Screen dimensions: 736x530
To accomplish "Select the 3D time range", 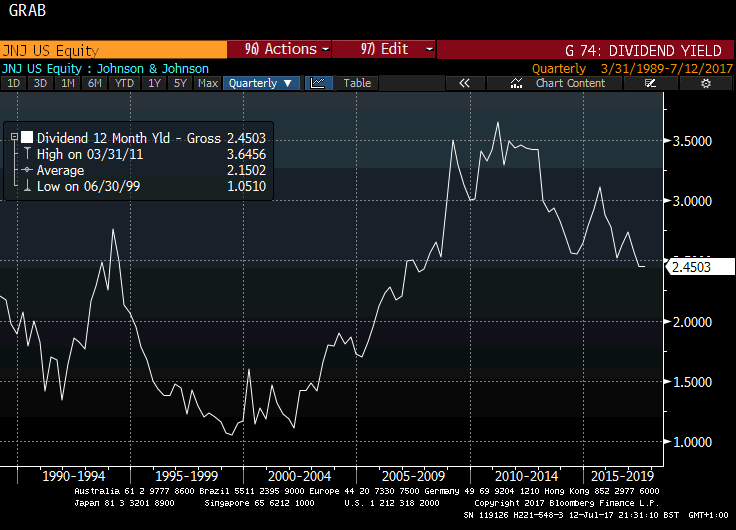I will click(40, 83).
